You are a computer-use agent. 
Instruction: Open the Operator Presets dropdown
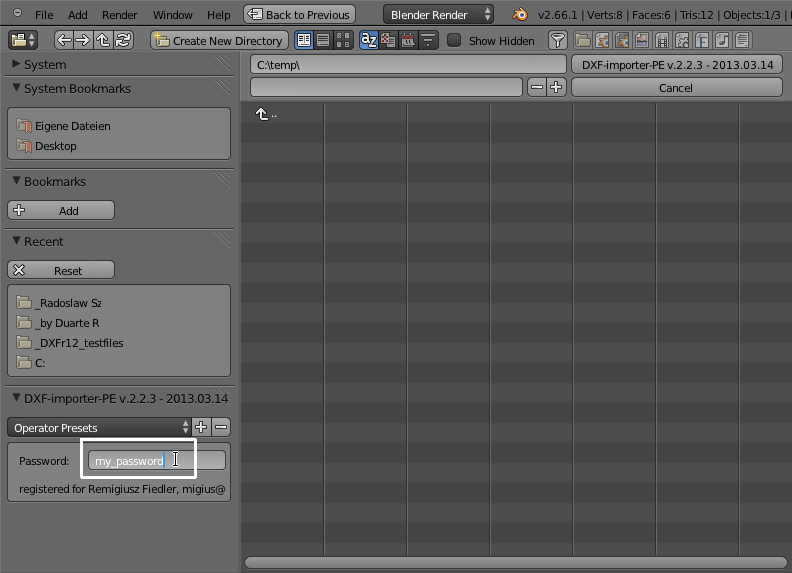100,427
